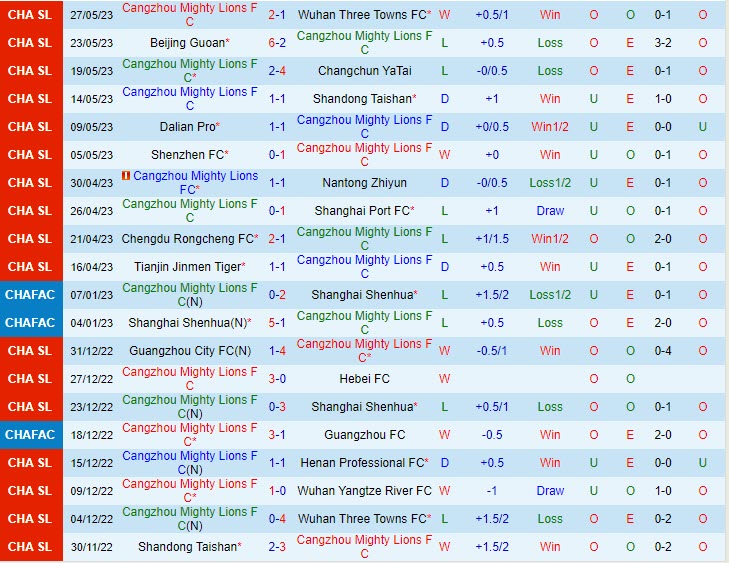729x563 pixels.
Task: Select the Win1/2 result for Dalian Pro match
Action: point(550,126)
